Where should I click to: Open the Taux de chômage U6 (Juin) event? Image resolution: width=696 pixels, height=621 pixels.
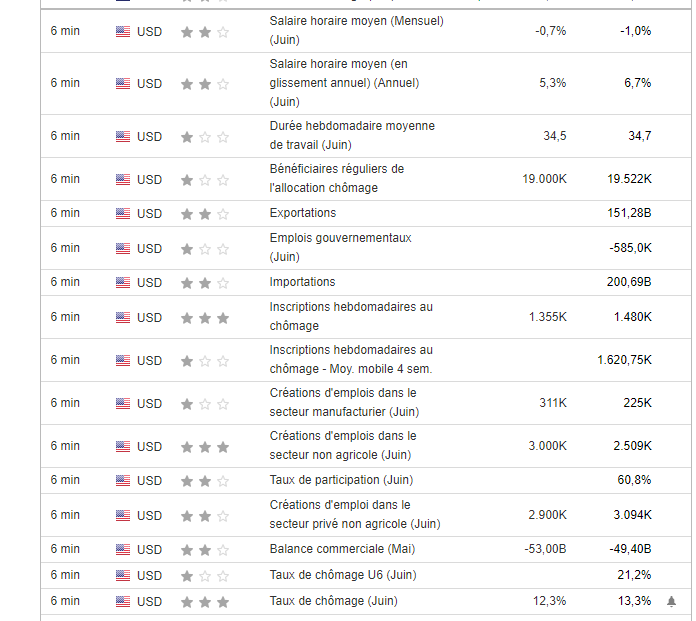click(343, 575)
